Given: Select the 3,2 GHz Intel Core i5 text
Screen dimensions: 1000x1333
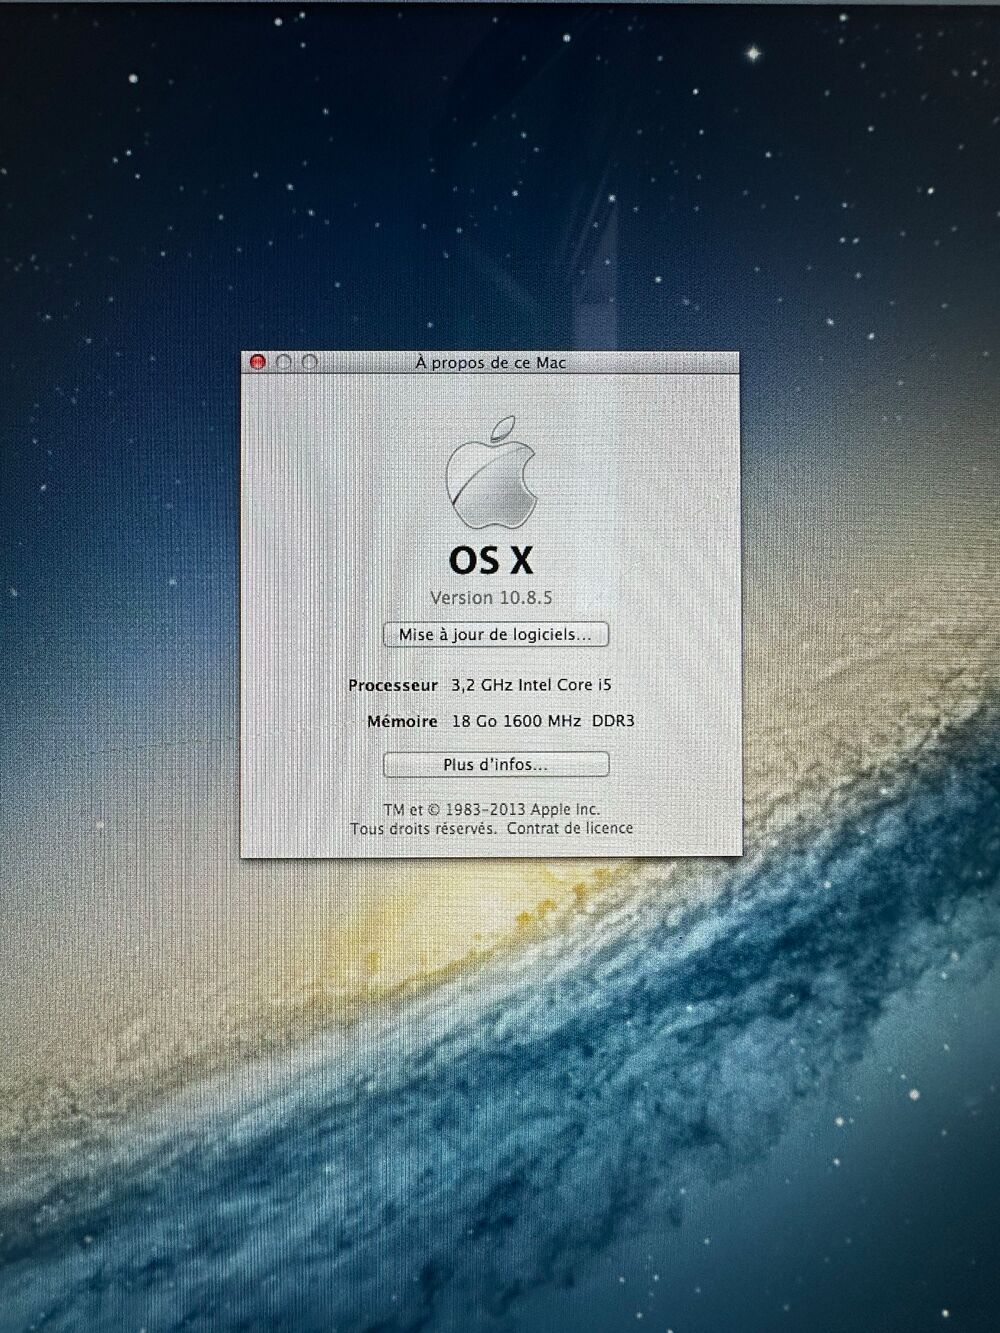Looking at the screenshot, I should [531, 685].
